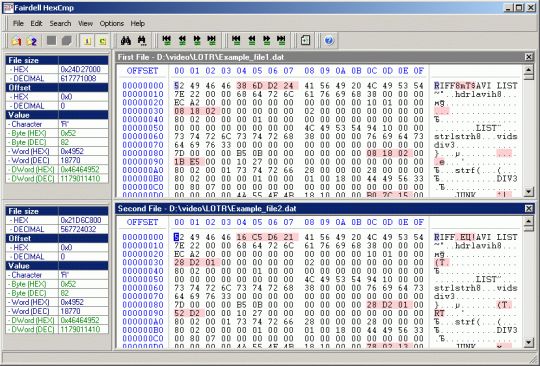
Task: Click the flat gray square toolbar icon
Action: (52, 41)
